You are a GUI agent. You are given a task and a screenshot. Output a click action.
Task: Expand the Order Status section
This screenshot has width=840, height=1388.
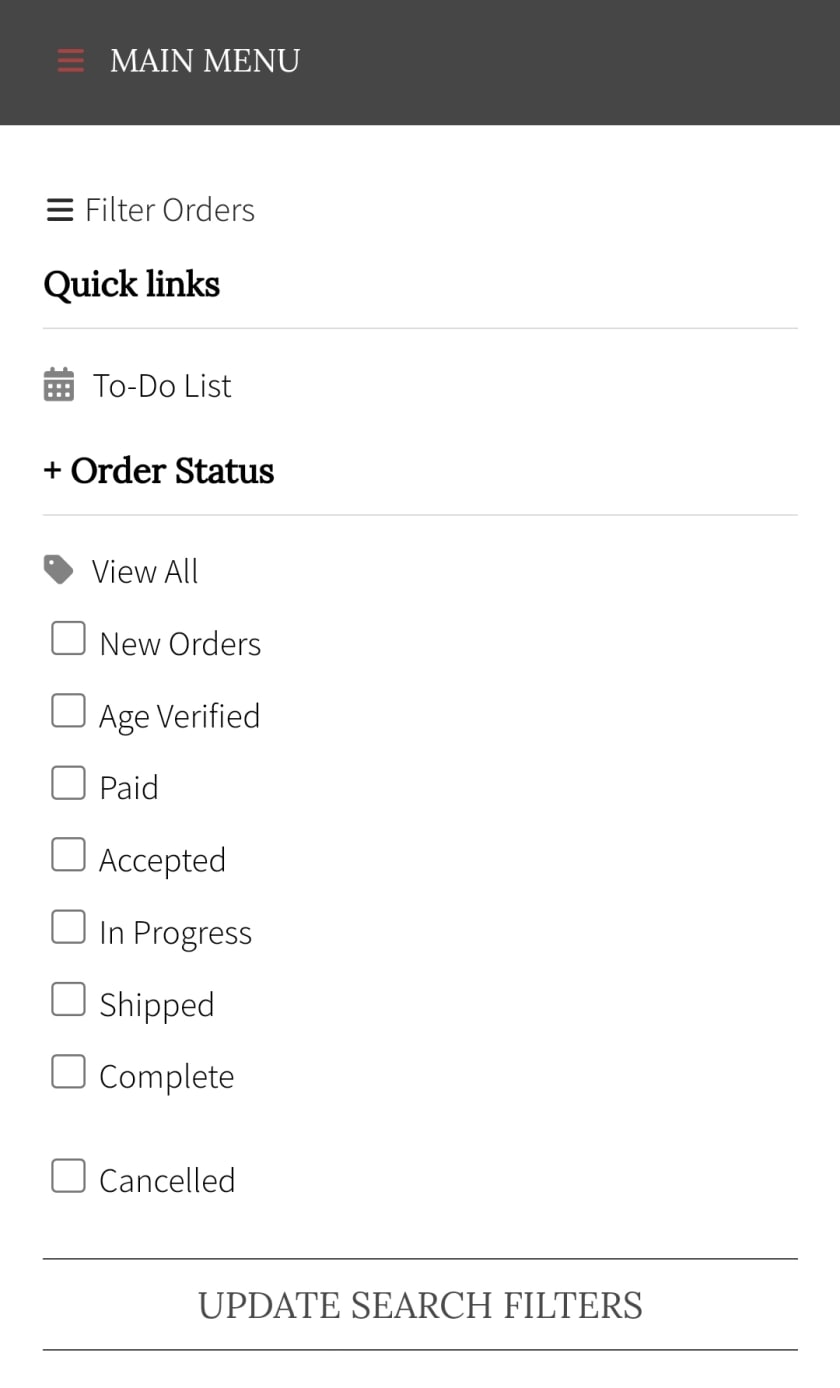point(159,471)
